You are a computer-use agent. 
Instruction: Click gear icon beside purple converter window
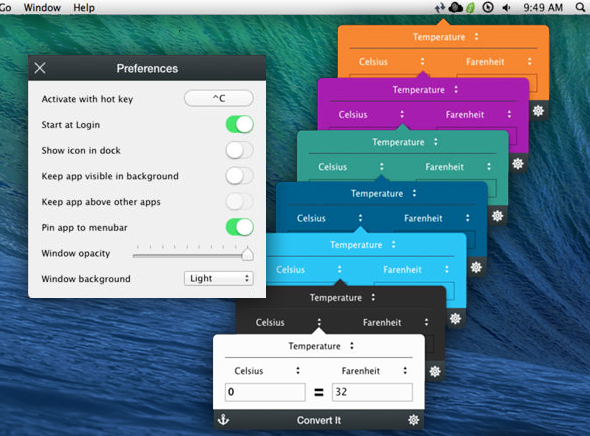tap(518, 163)
